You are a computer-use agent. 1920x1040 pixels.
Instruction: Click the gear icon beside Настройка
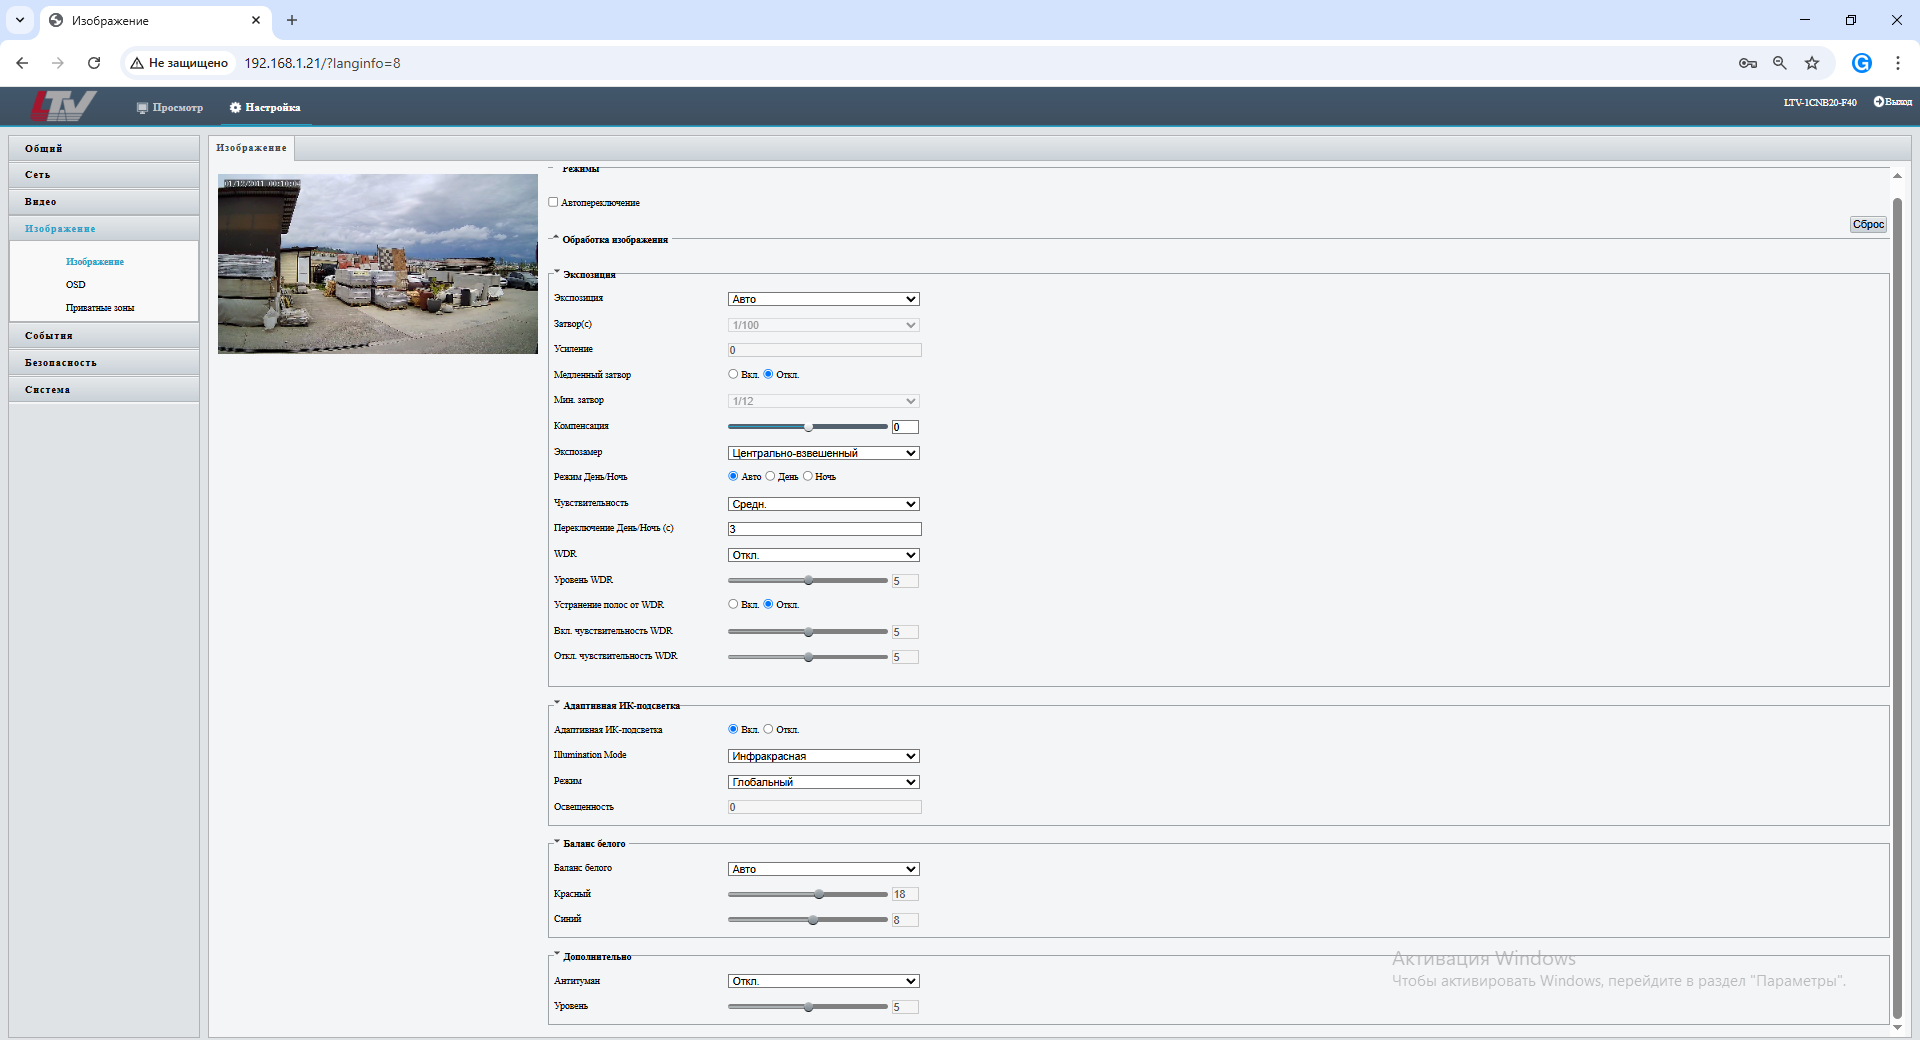(x=235, y=108)
